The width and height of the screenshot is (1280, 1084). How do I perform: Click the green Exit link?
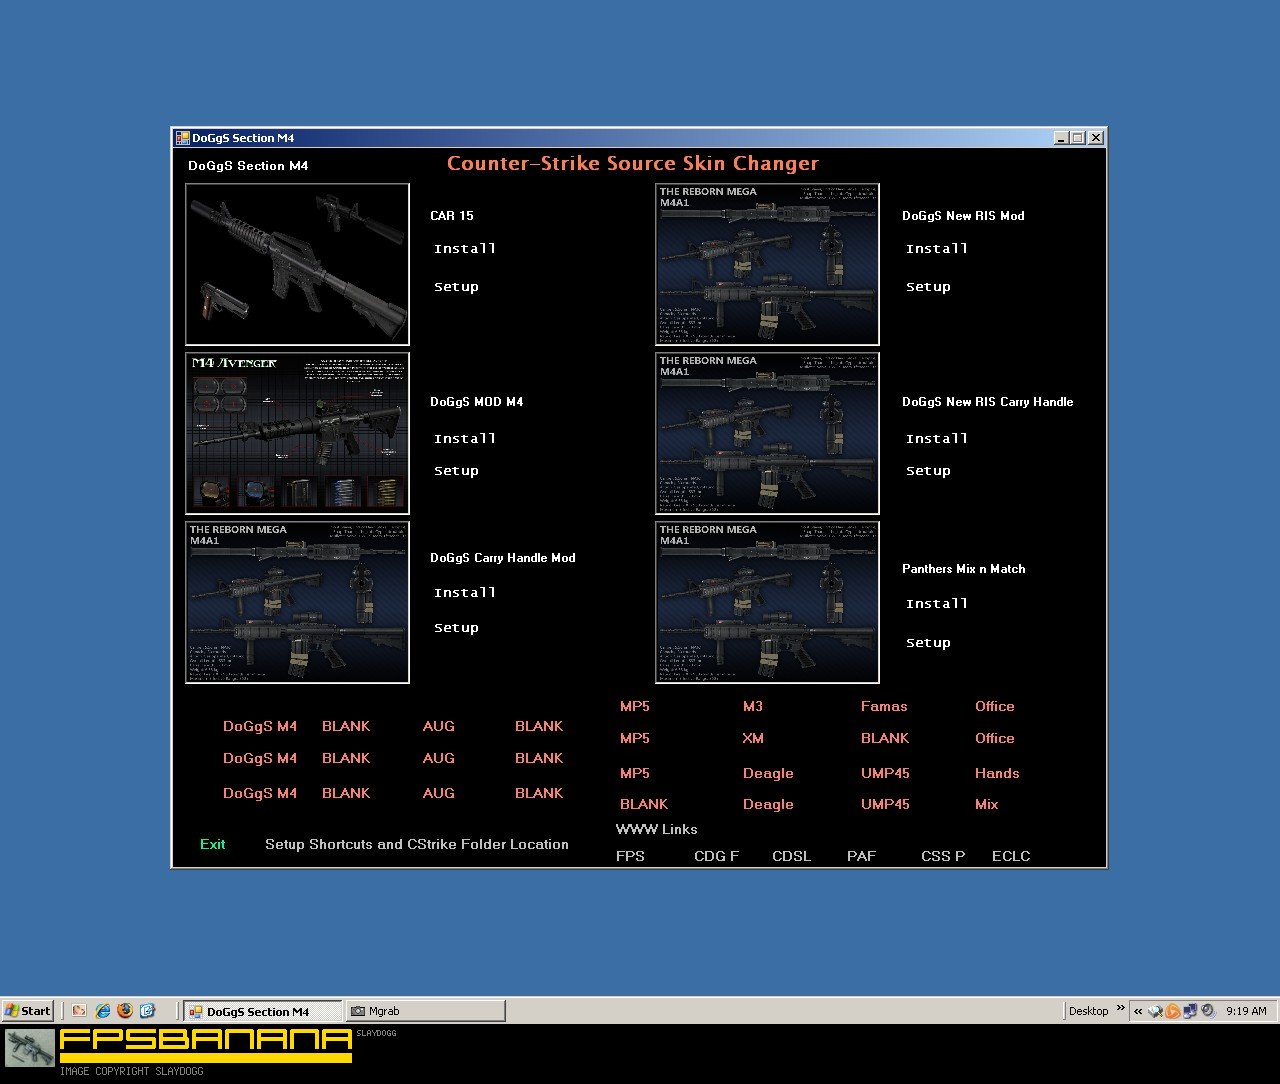coord(212,844)
